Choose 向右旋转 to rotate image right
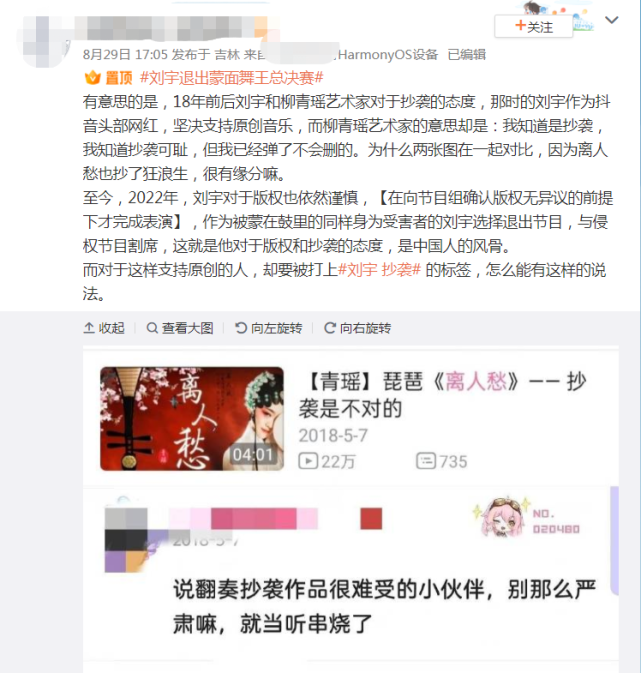The height and width of the screenshot is (673, 641). point(357,328)
